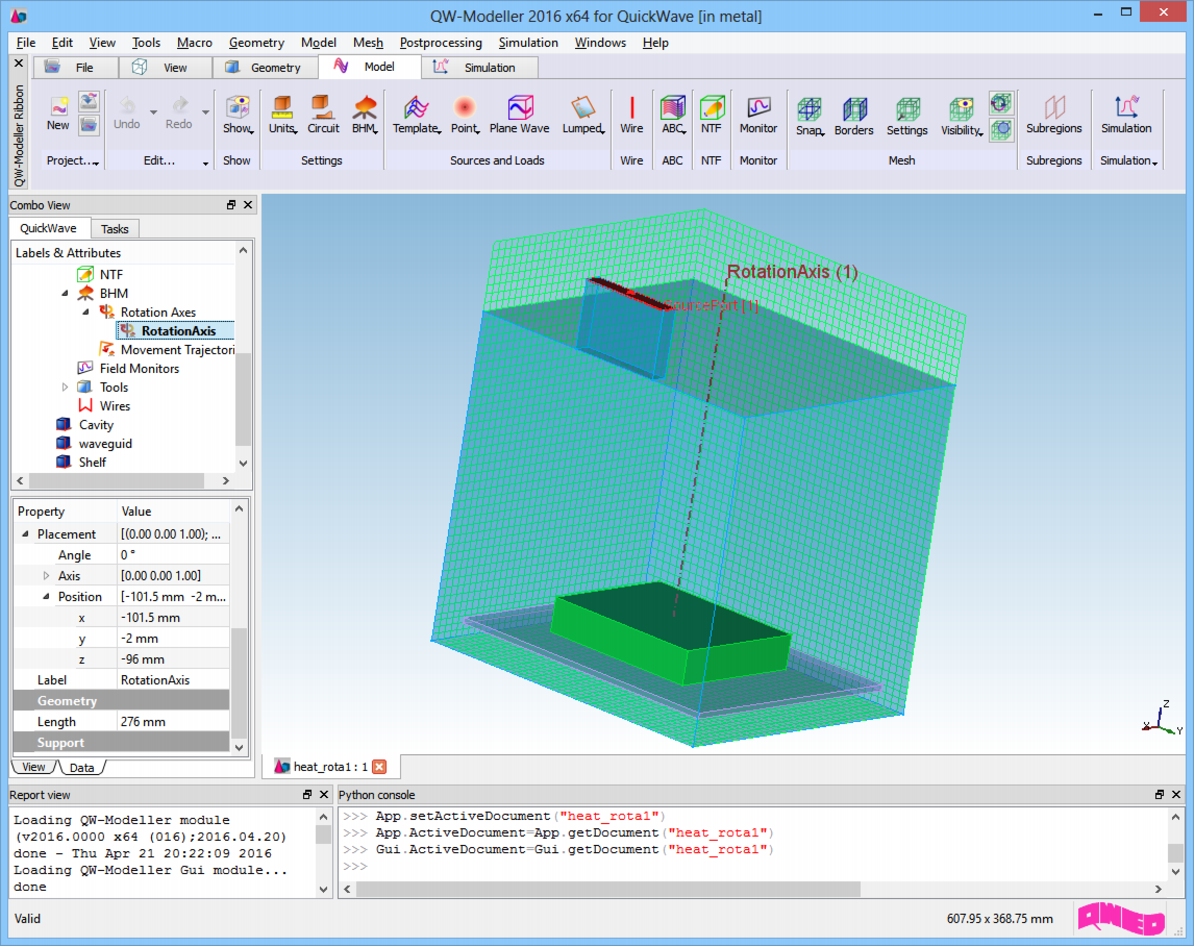Image resolution: width=1196 pixels, height=948 pixels.
Task: Collapse the Placement property group
Action: 25,534
